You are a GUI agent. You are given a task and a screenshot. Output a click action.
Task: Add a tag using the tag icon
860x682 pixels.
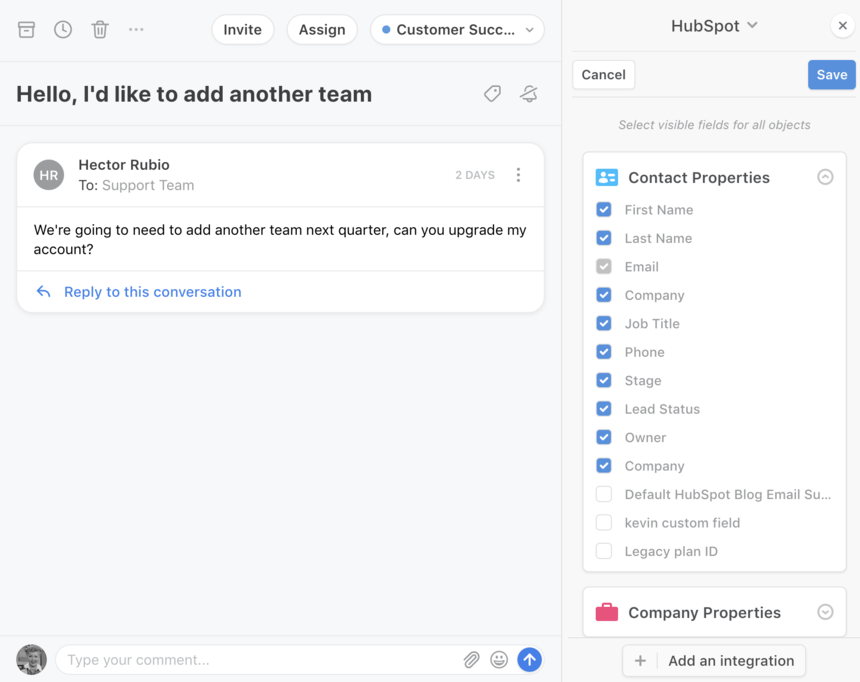coord(492,94)
